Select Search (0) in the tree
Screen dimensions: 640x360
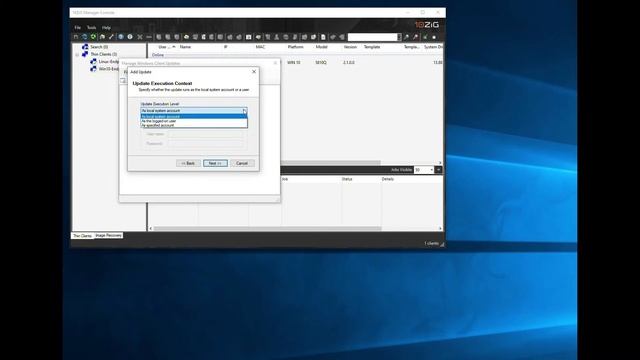pos(99,47)
